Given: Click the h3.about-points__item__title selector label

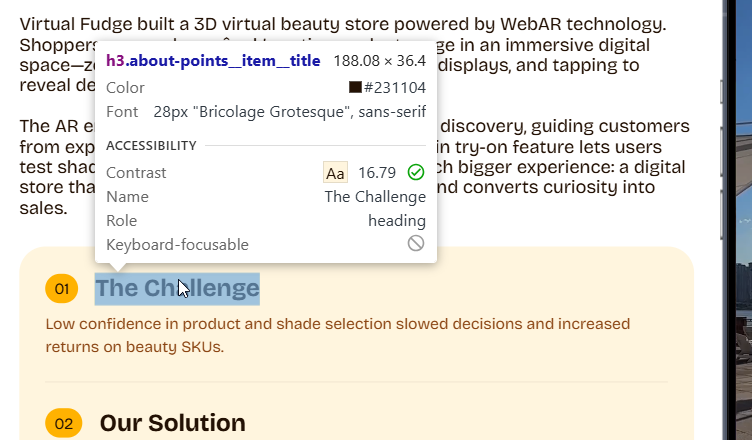Looking at the screenshot, I should (x=213, y=61).
